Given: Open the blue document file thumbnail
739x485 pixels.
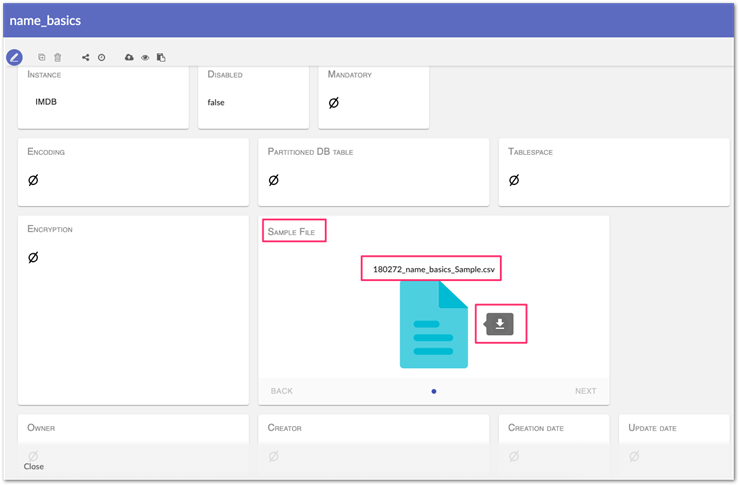Looking at the screenshot, I should (x=434, y=325).
